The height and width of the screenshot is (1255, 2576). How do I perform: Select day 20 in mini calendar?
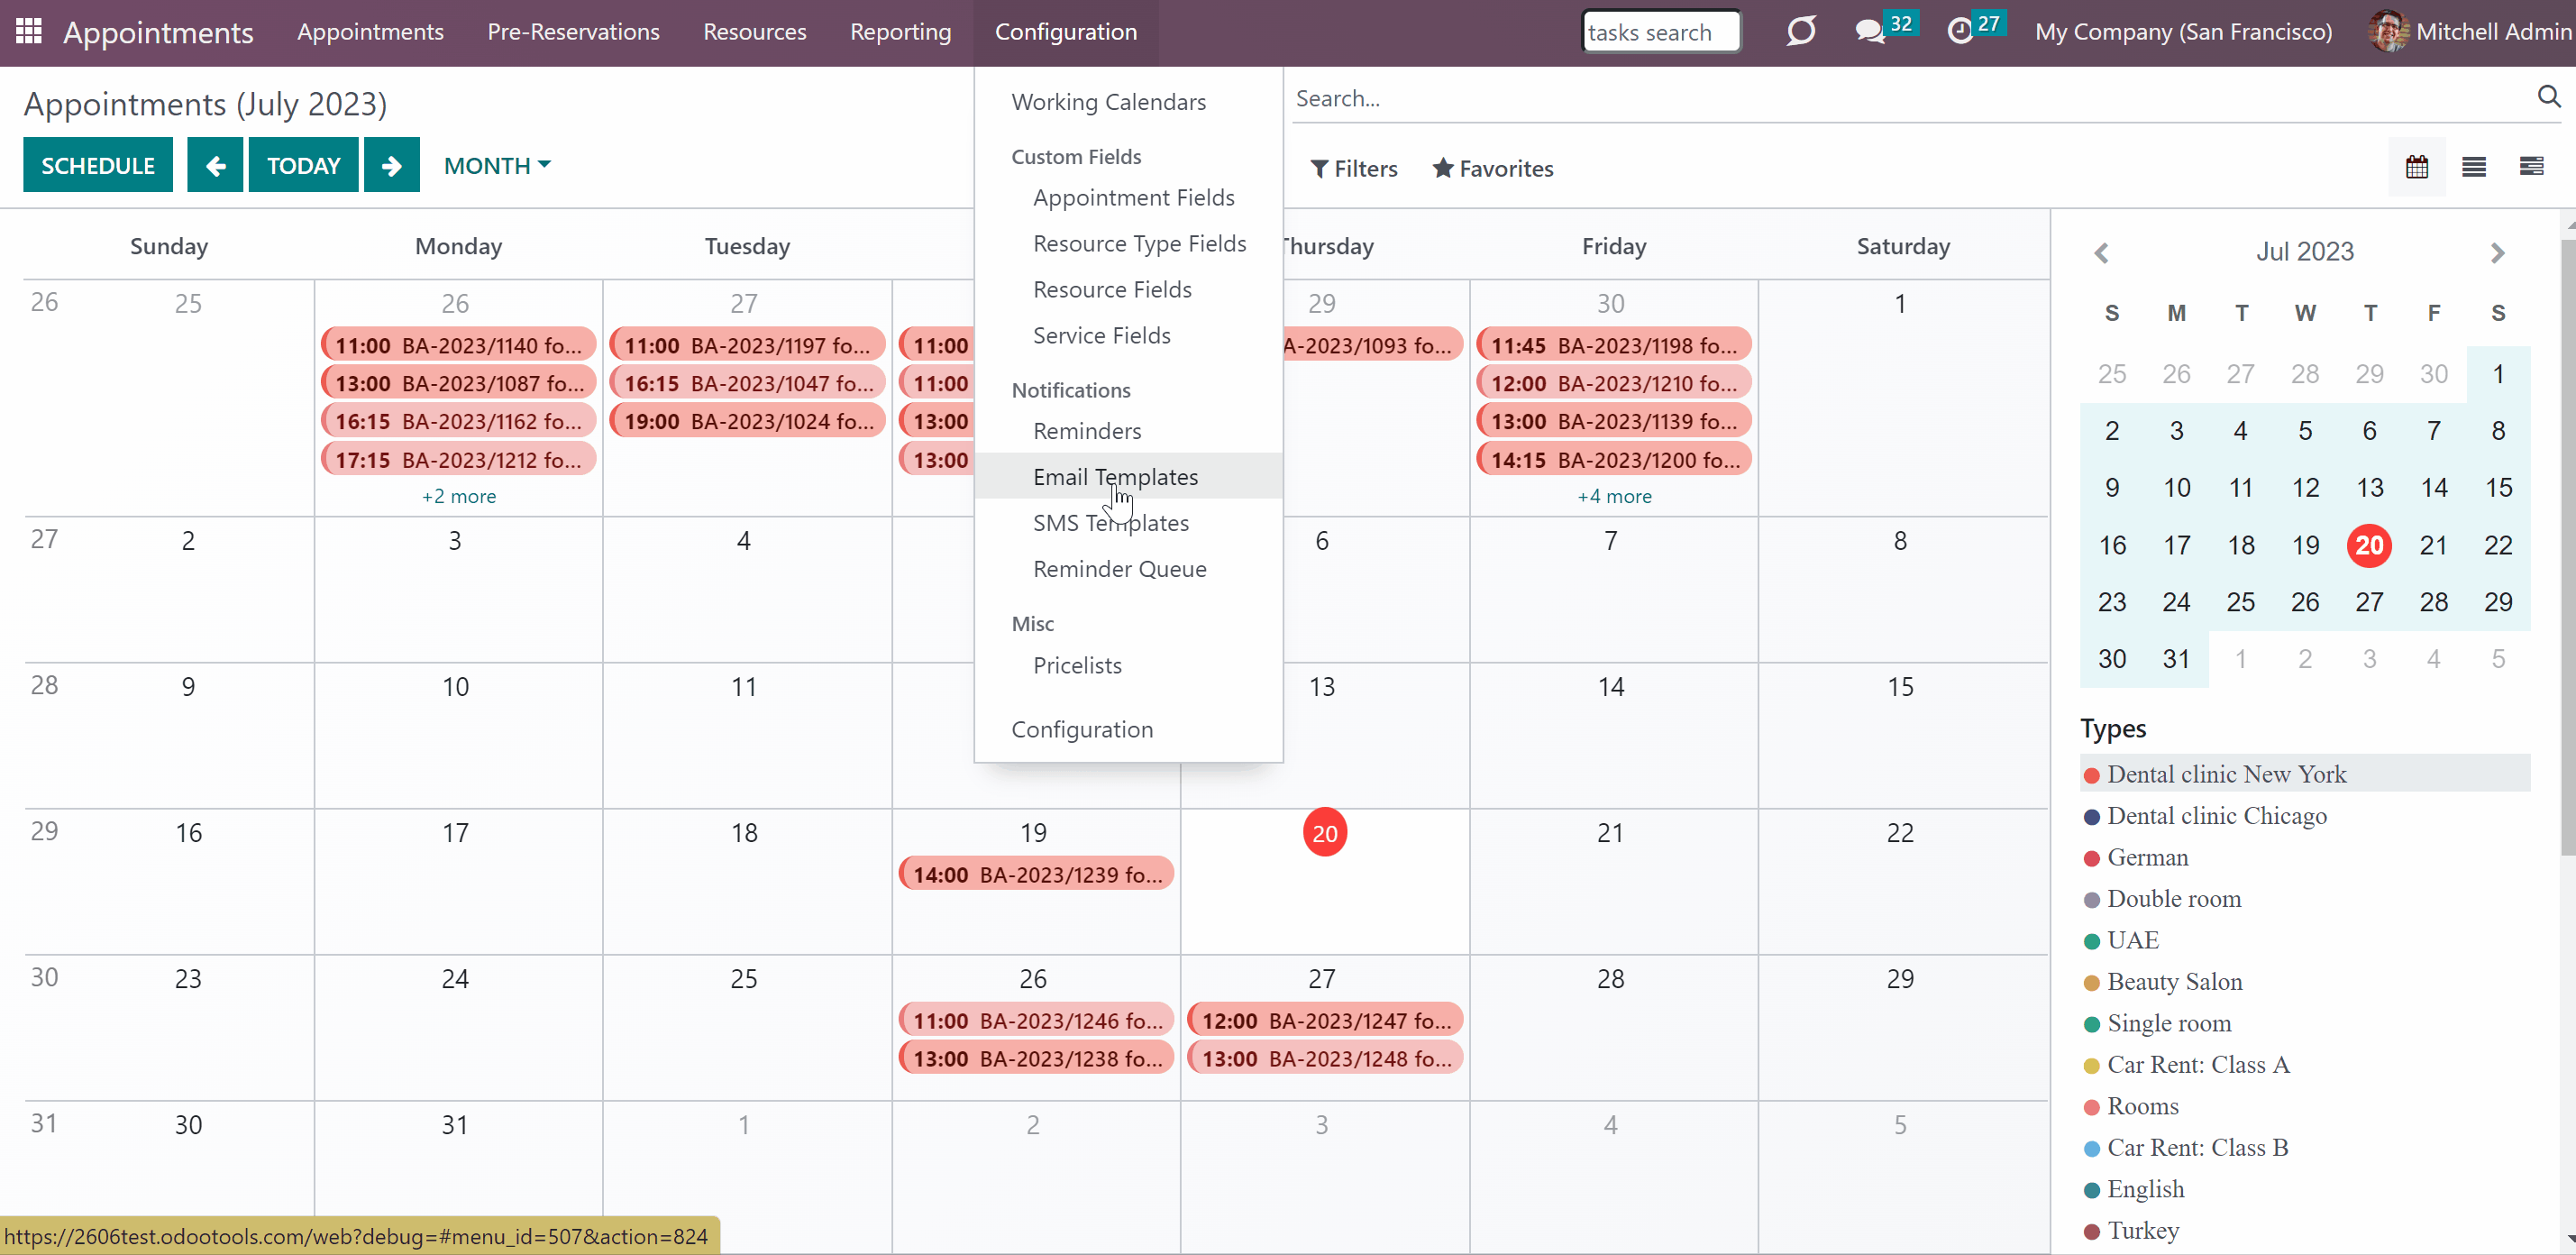tap(2368, 545)
